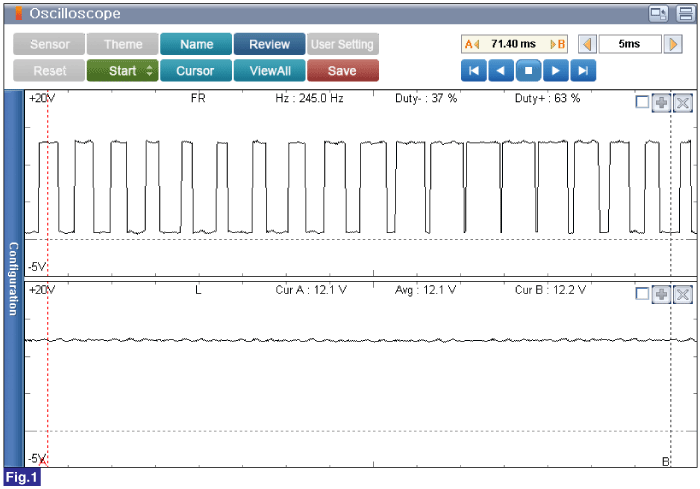Save the oscilloscope capture
Image resolution: width=700 pixels, height=489 pixels.
tap(342, 71)
